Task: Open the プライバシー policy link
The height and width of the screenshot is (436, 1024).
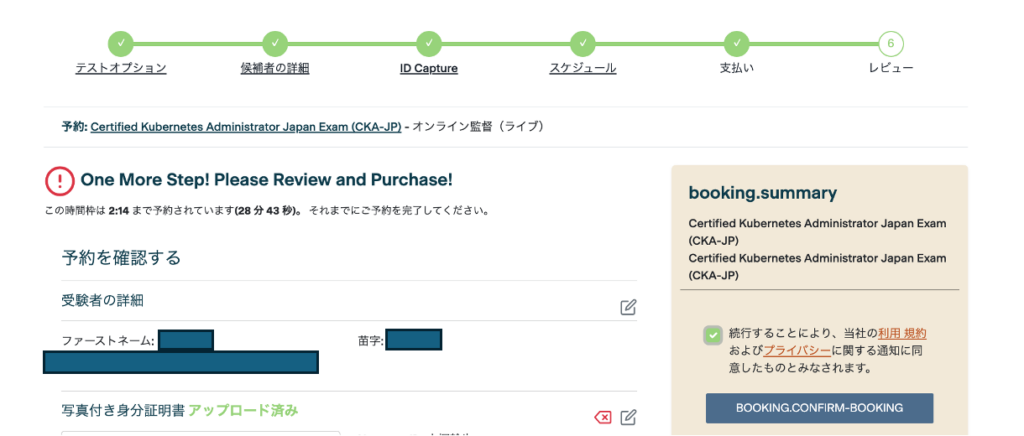Action: (x=792, y=350)
